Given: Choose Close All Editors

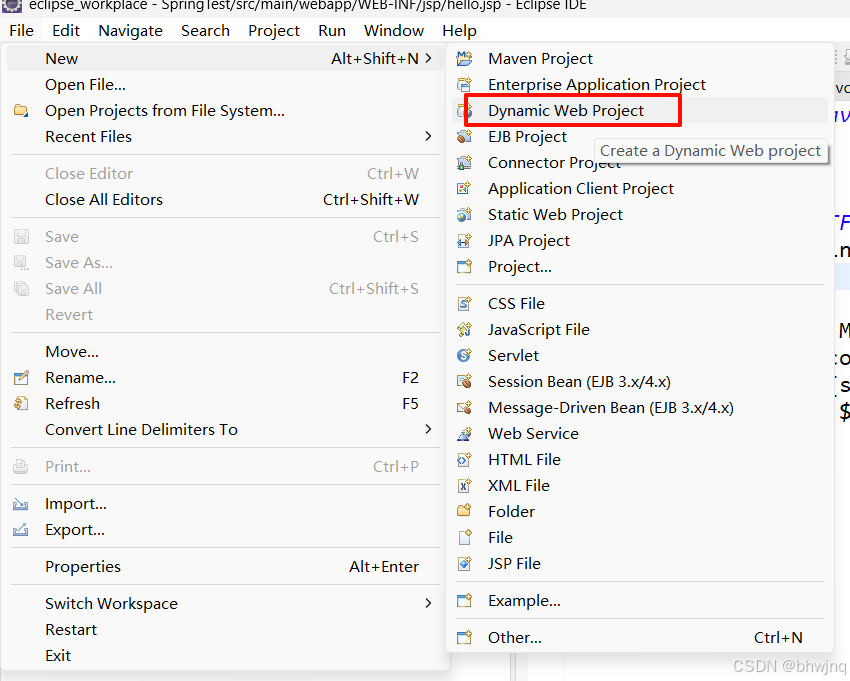Looking at the screenshot, I should pyautogui.click(x=225, y=200).
